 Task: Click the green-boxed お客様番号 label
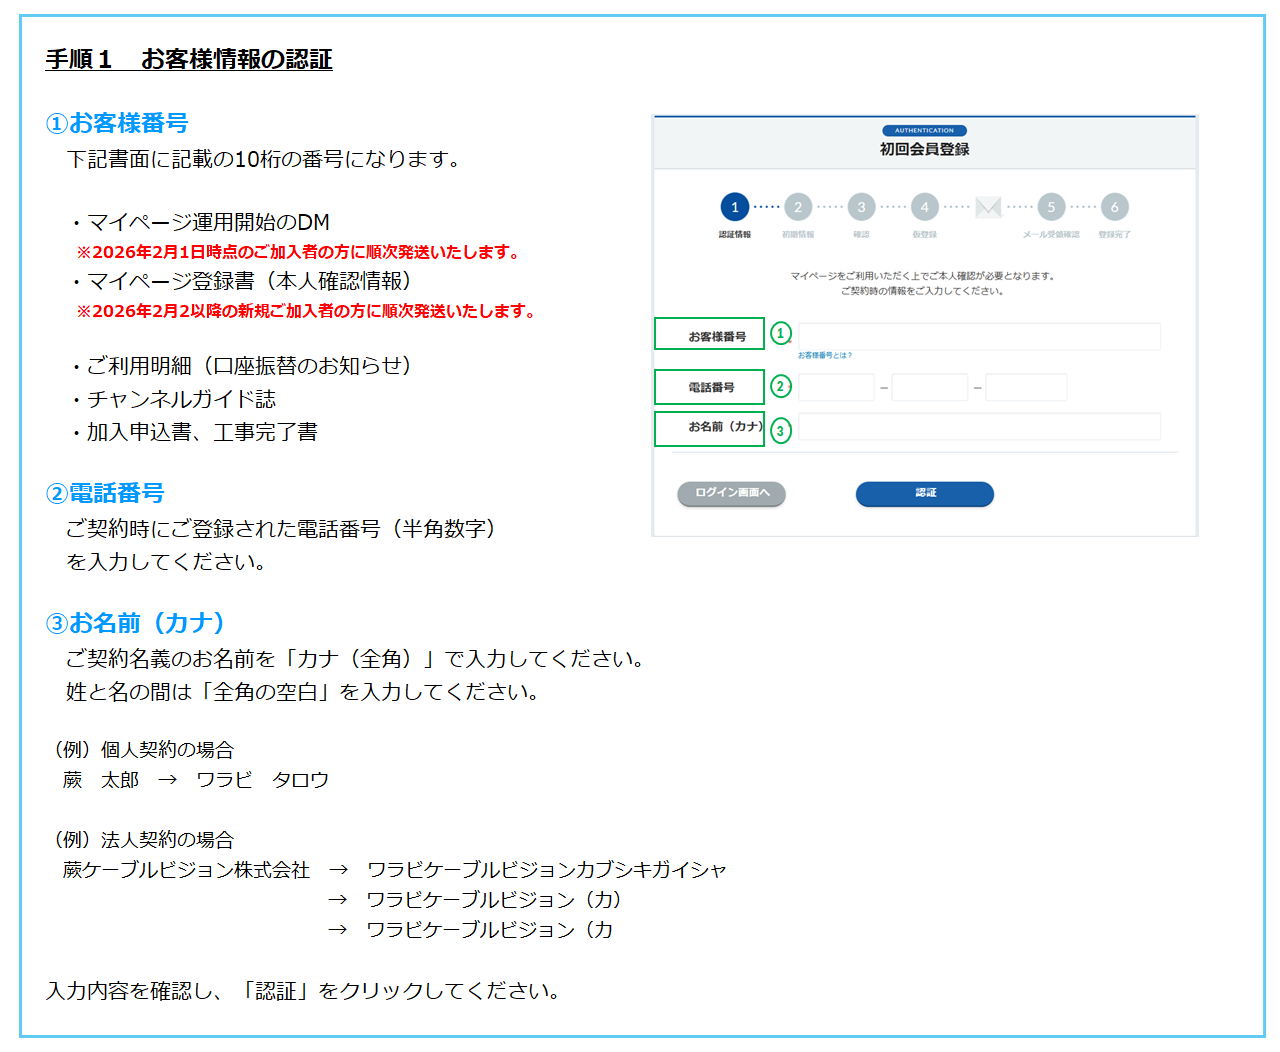coord(710,334)
